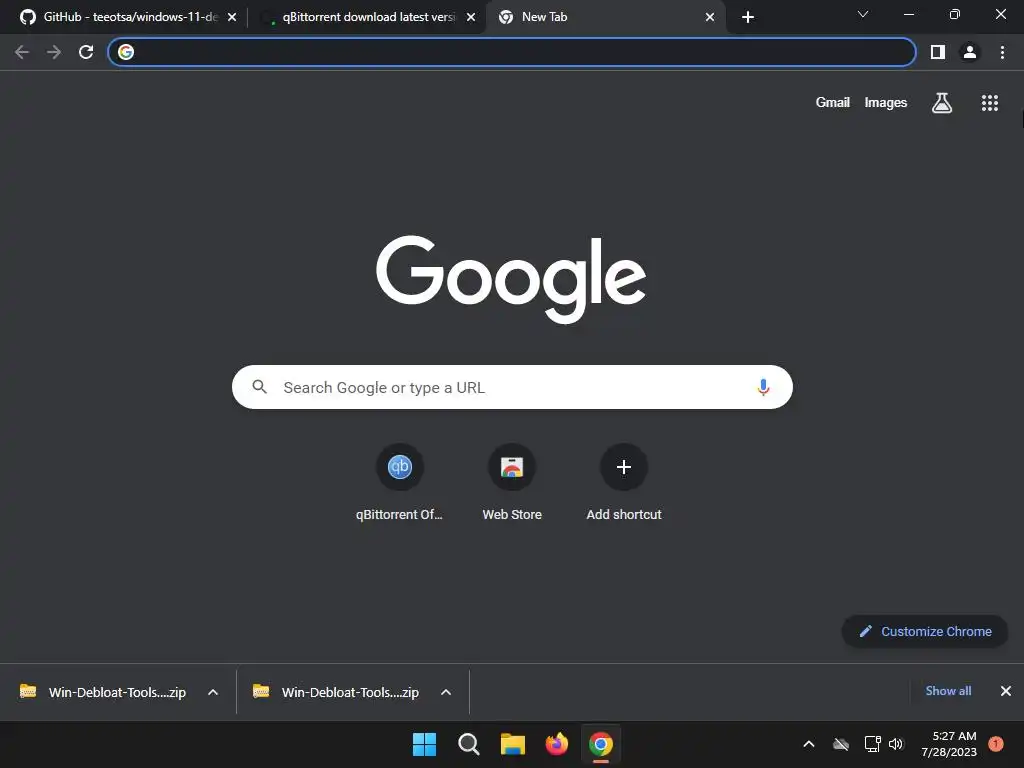The height and width of the screenshot is (768, 1024).
Task: Click the Chrome taskbar icon
Action: click(601, 744)
